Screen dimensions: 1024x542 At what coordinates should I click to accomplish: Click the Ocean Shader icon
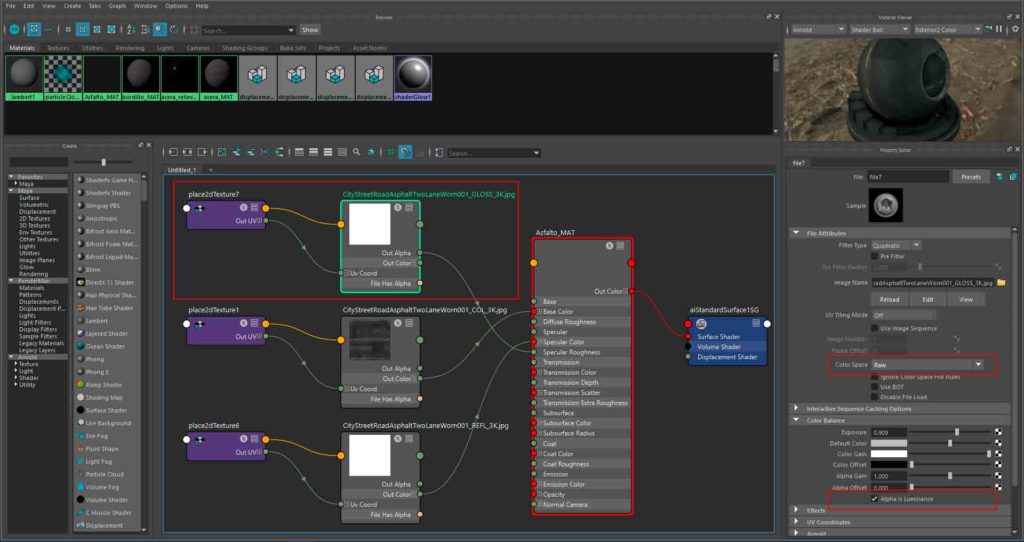tap(79, 346)
